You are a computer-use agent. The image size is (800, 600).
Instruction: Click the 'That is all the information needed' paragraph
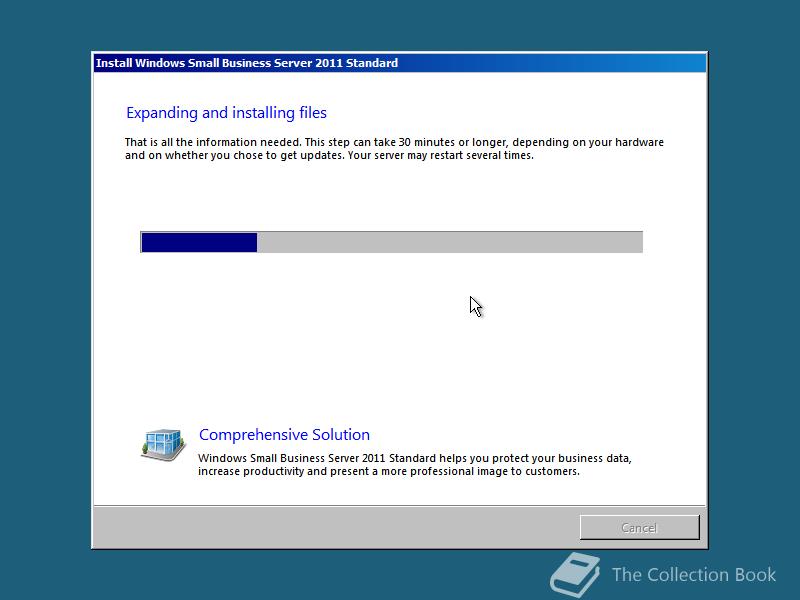click(x=394, y=148)
